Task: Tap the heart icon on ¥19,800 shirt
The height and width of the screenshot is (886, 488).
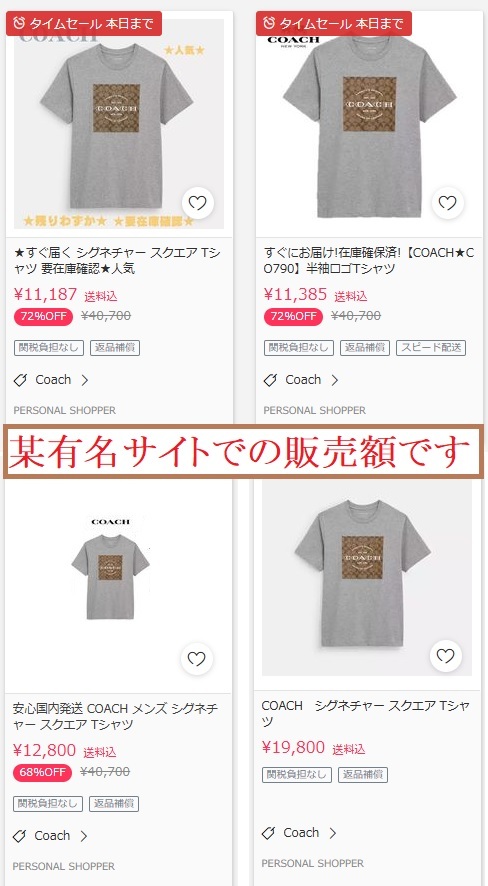Action: coord(446,656)
